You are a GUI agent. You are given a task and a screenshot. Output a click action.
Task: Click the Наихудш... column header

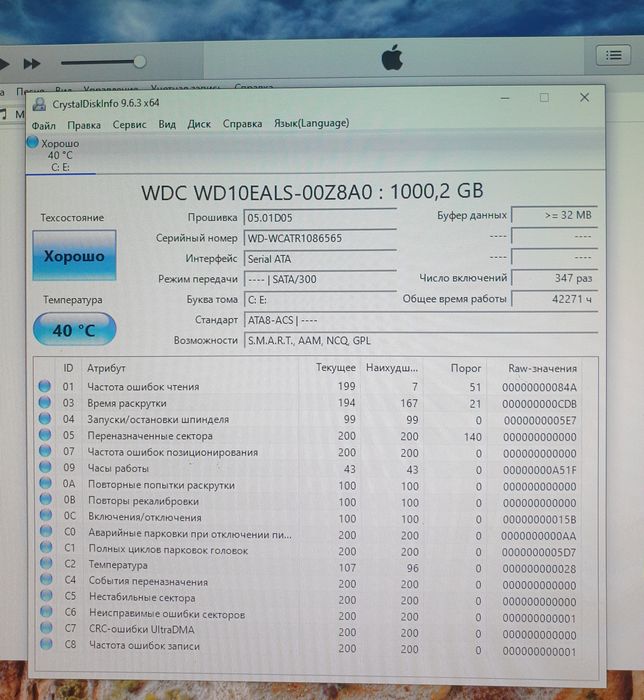pos(392,368)
